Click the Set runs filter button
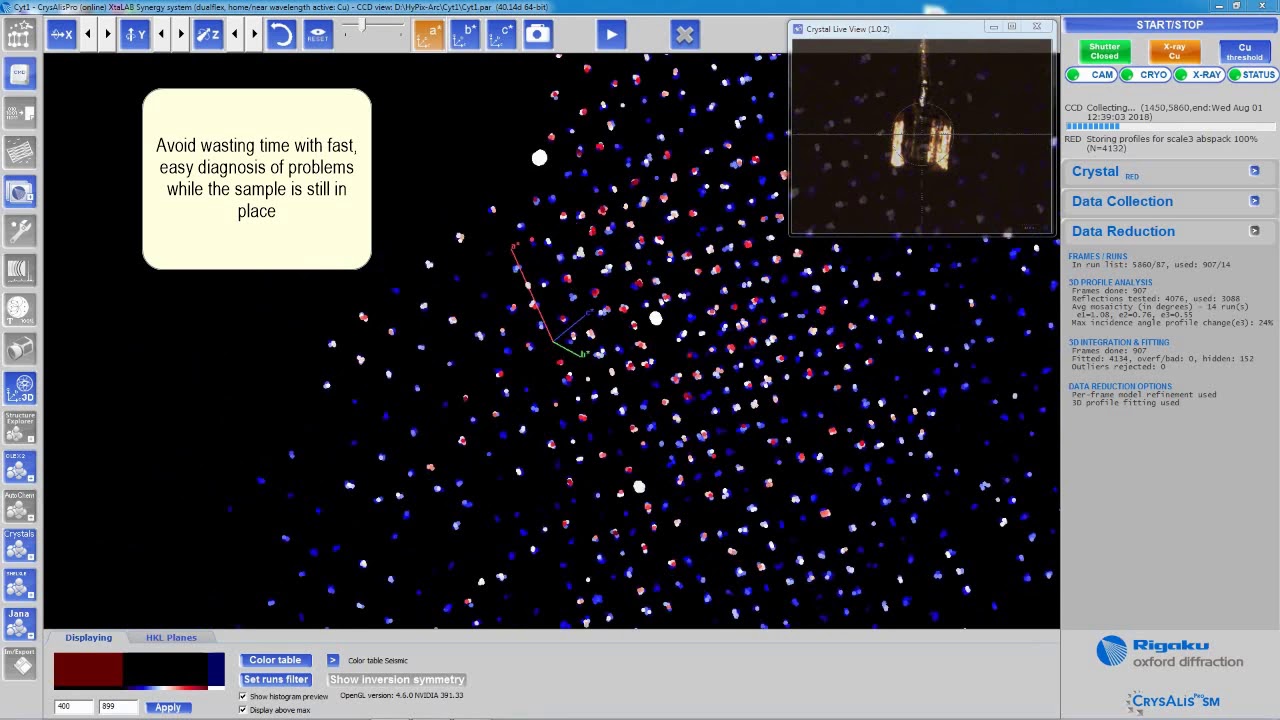This screenshot has height=720, width=1280. (275, 680)
